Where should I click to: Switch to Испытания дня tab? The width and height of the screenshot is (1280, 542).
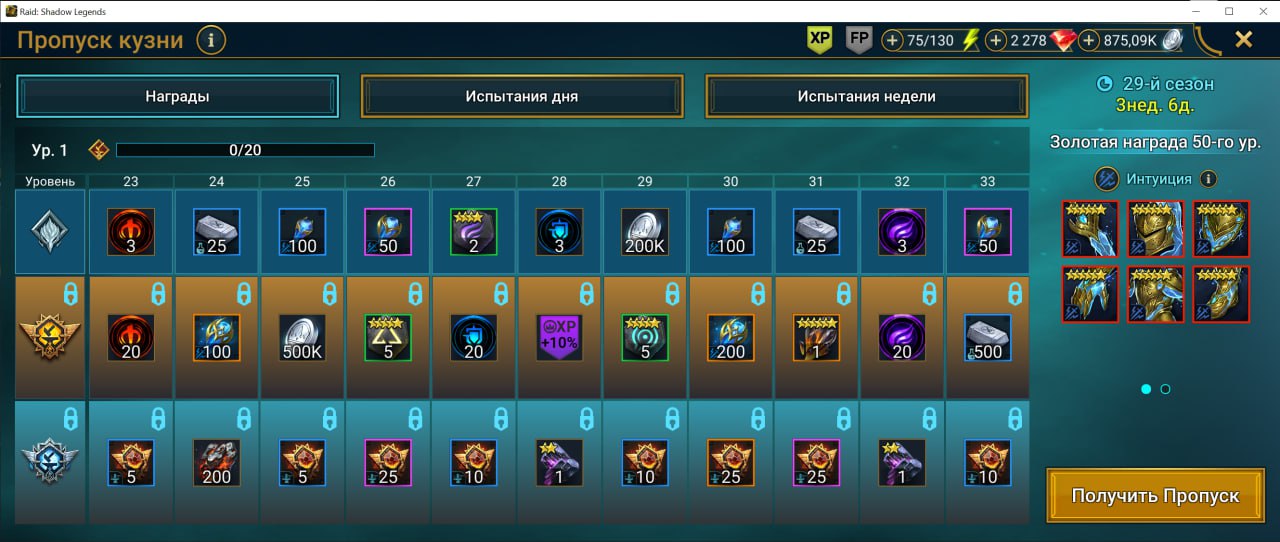point(522,97)
